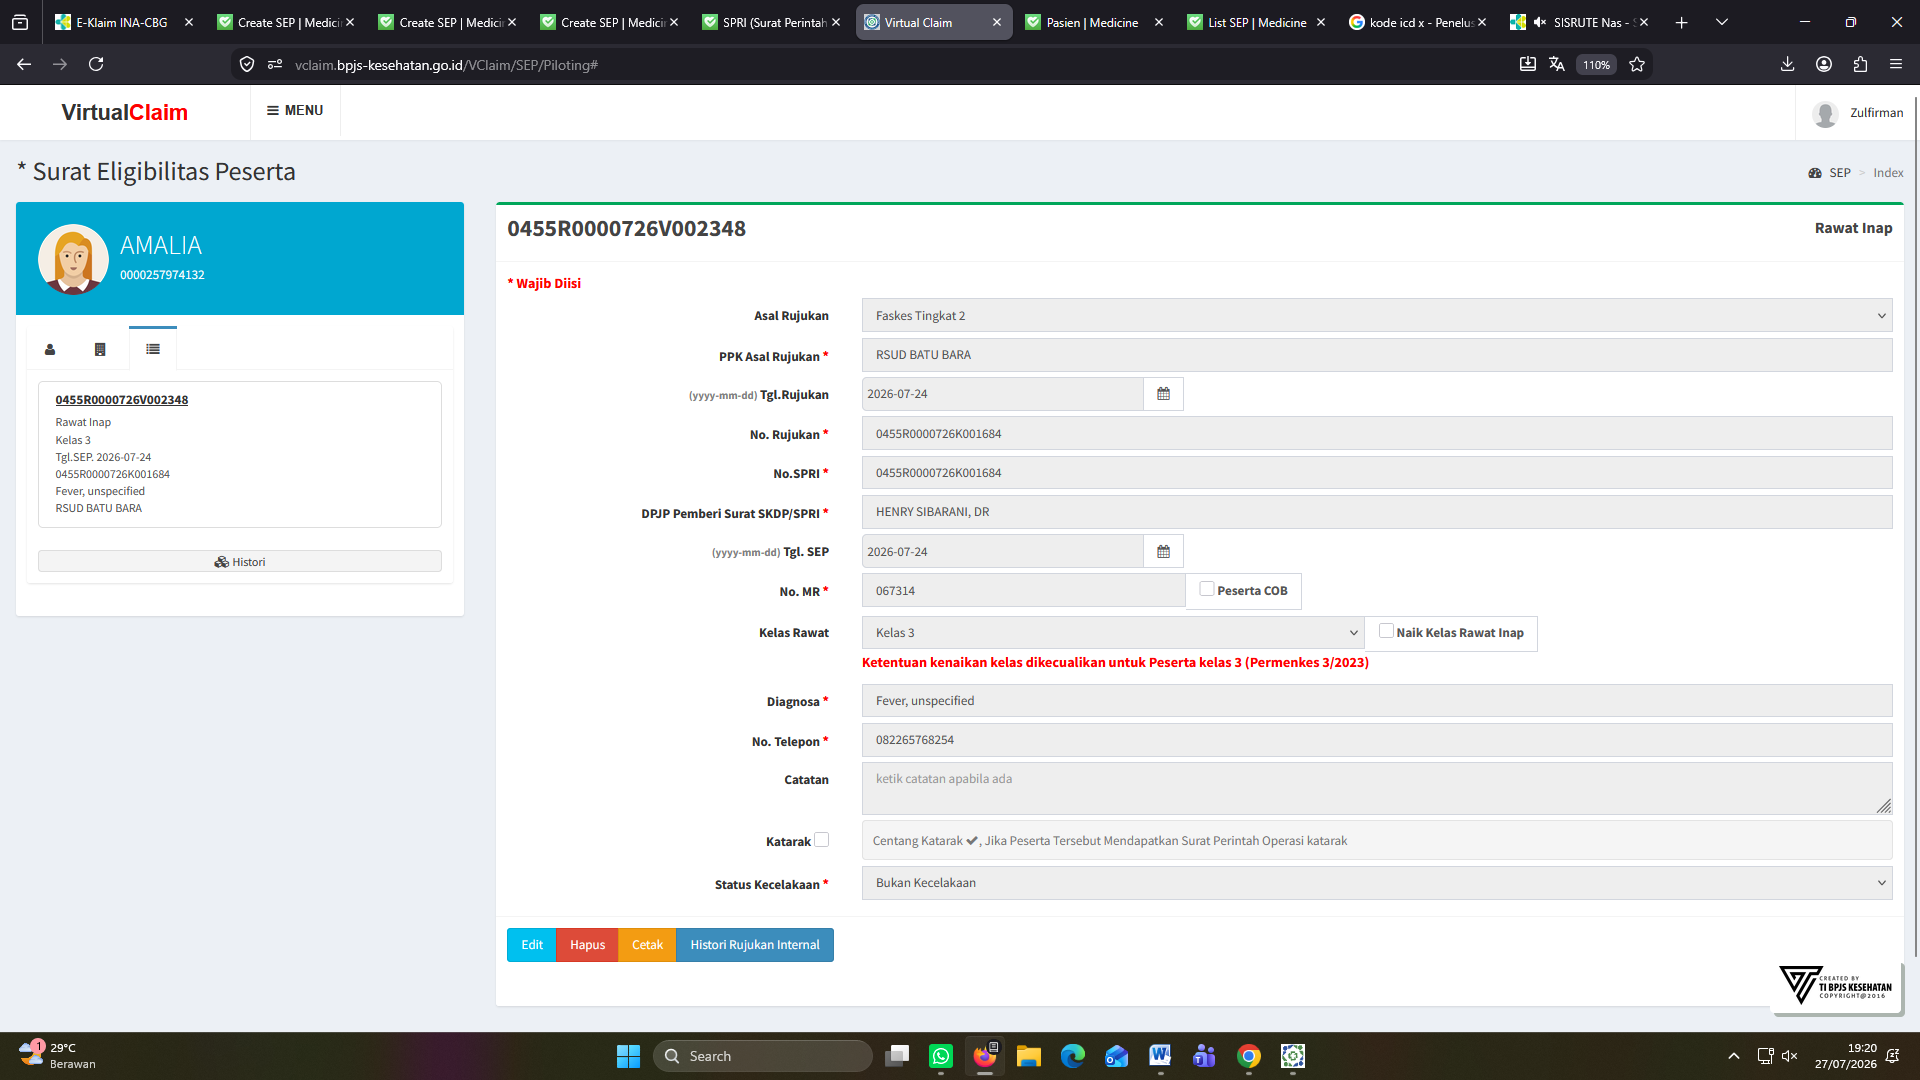
Task: Expand the Asal Rujukan dropdown
Action: click(1377, 316)
